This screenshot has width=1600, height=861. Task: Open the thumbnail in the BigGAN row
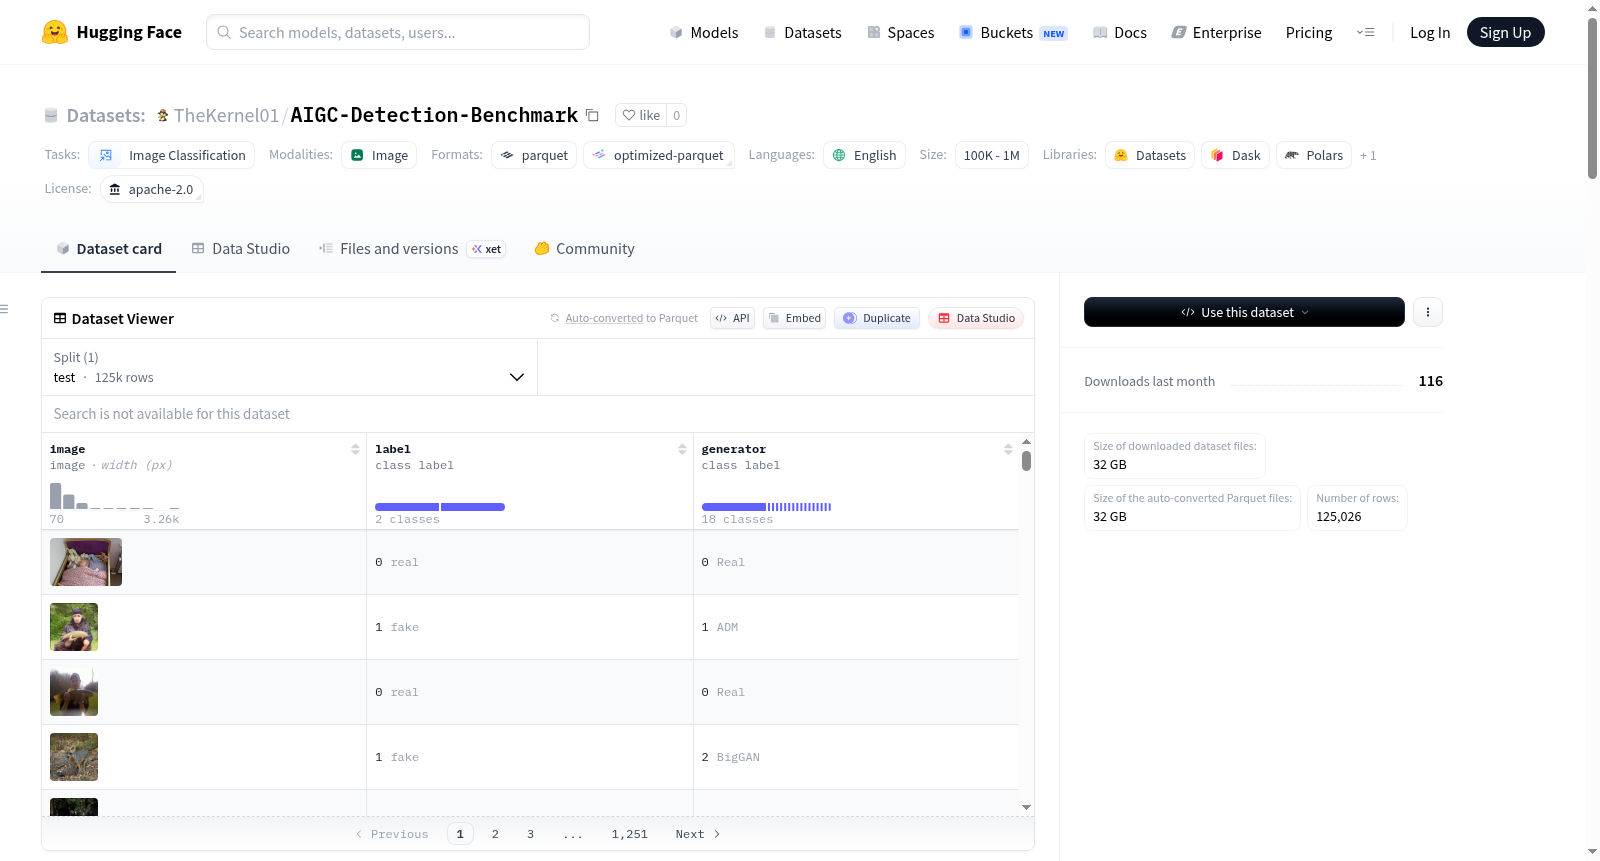[x=74, y=757]
